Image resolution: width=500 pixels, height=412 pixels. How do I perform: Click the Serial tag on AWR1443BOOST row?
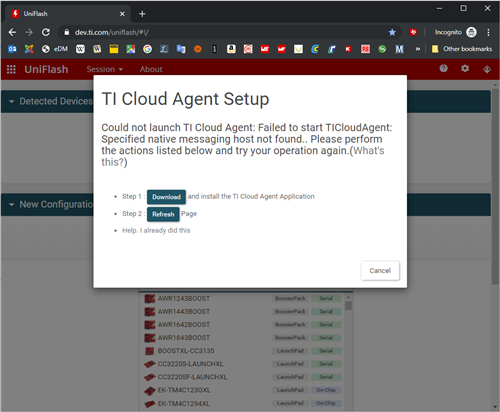[x=326, y=312]
